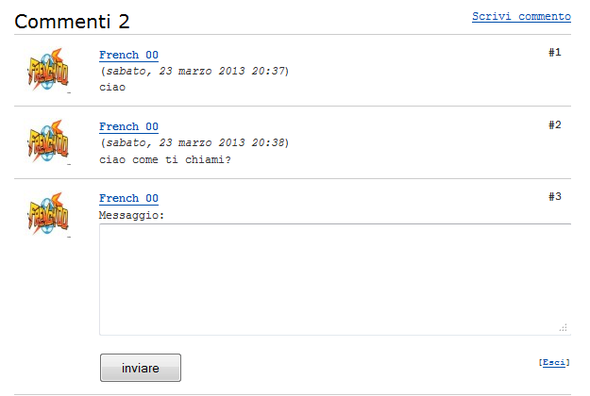Click French 00 username above Messaggio label
590x396 pixels.
(129, 198)
